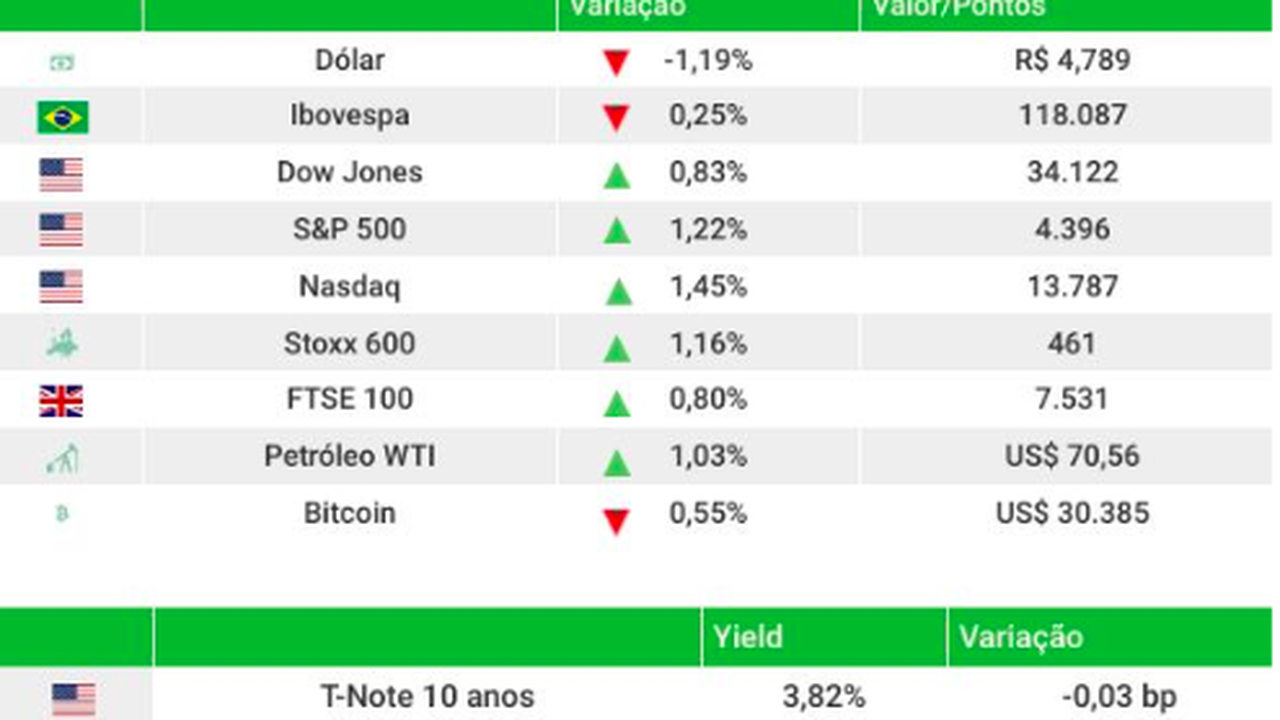Image resolution: width=1280 pixels, height=720 pixels.
Task: Click the dollar bill icon beside Dólar
Action: click(x=62, y=62)
